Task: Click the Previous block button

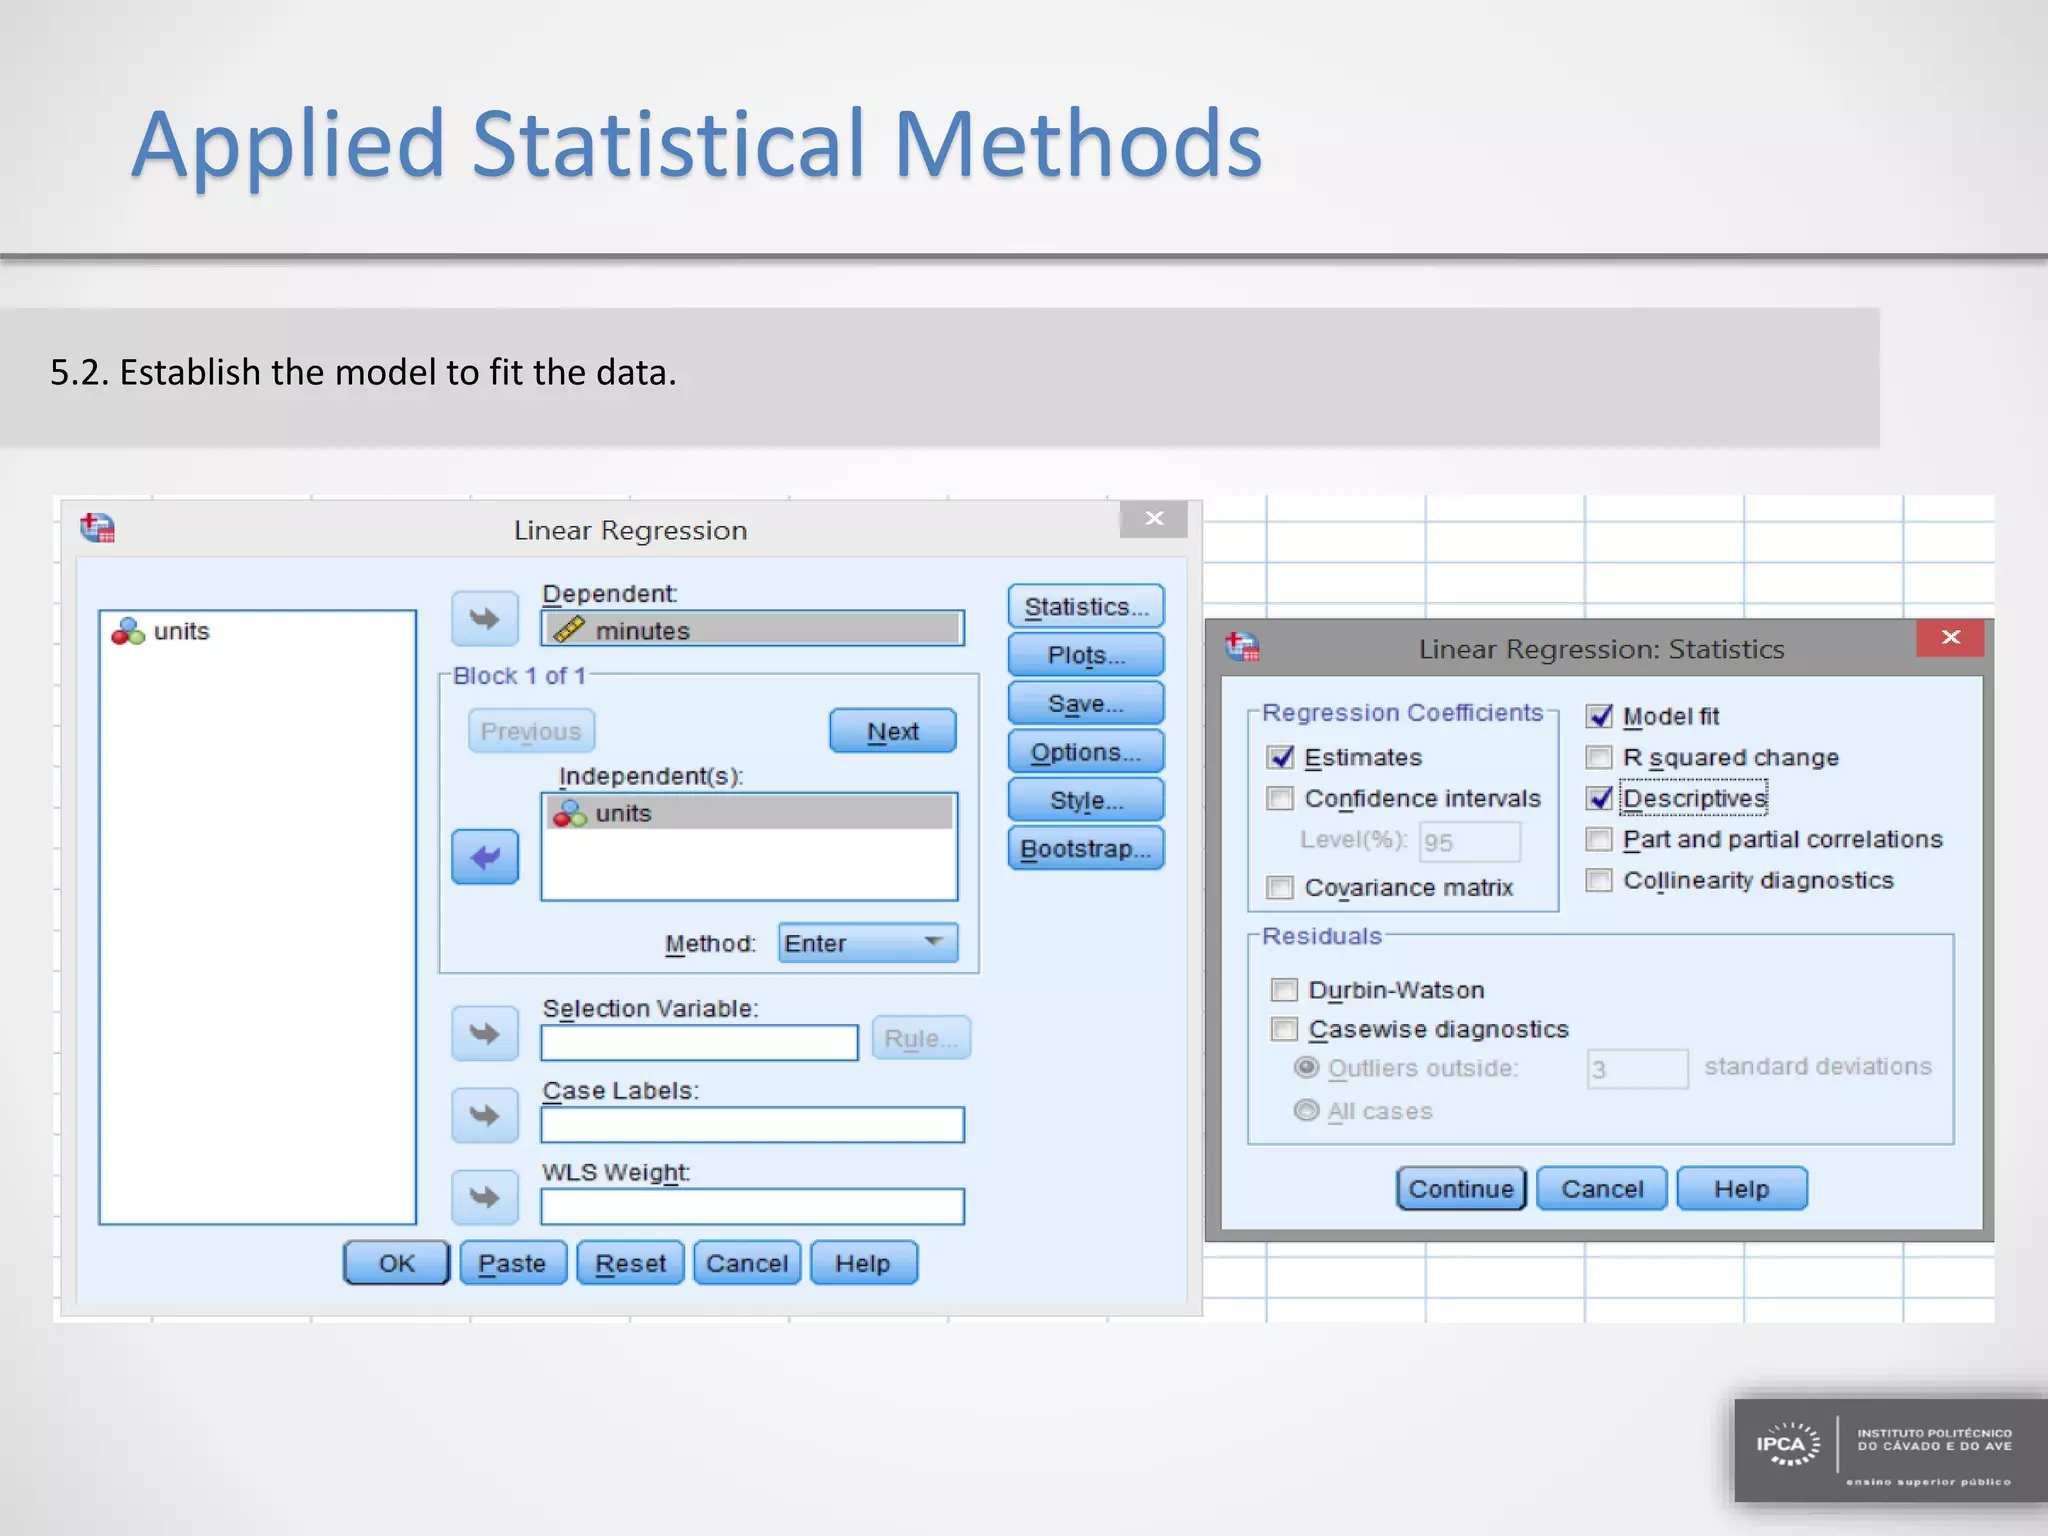Action: (531, 731)
